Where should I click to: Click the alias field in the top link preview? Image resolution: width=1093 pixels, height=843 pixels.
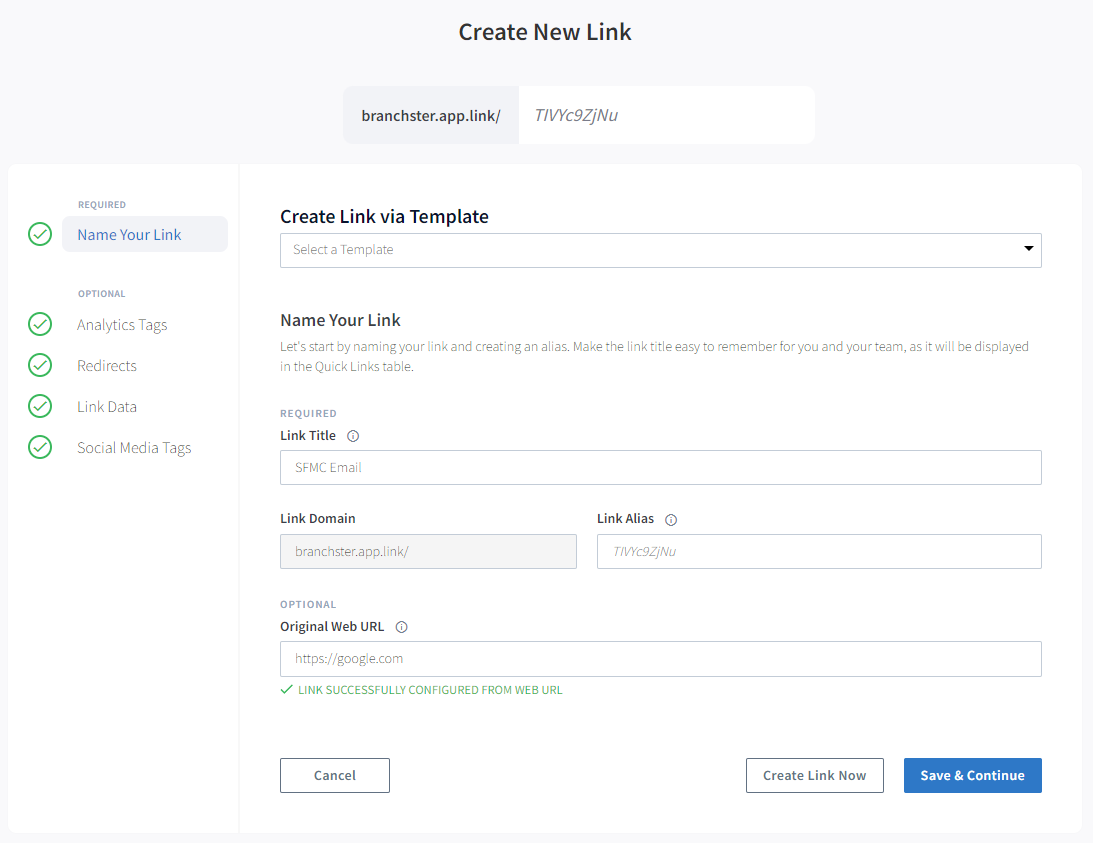(x=666, y=115)
